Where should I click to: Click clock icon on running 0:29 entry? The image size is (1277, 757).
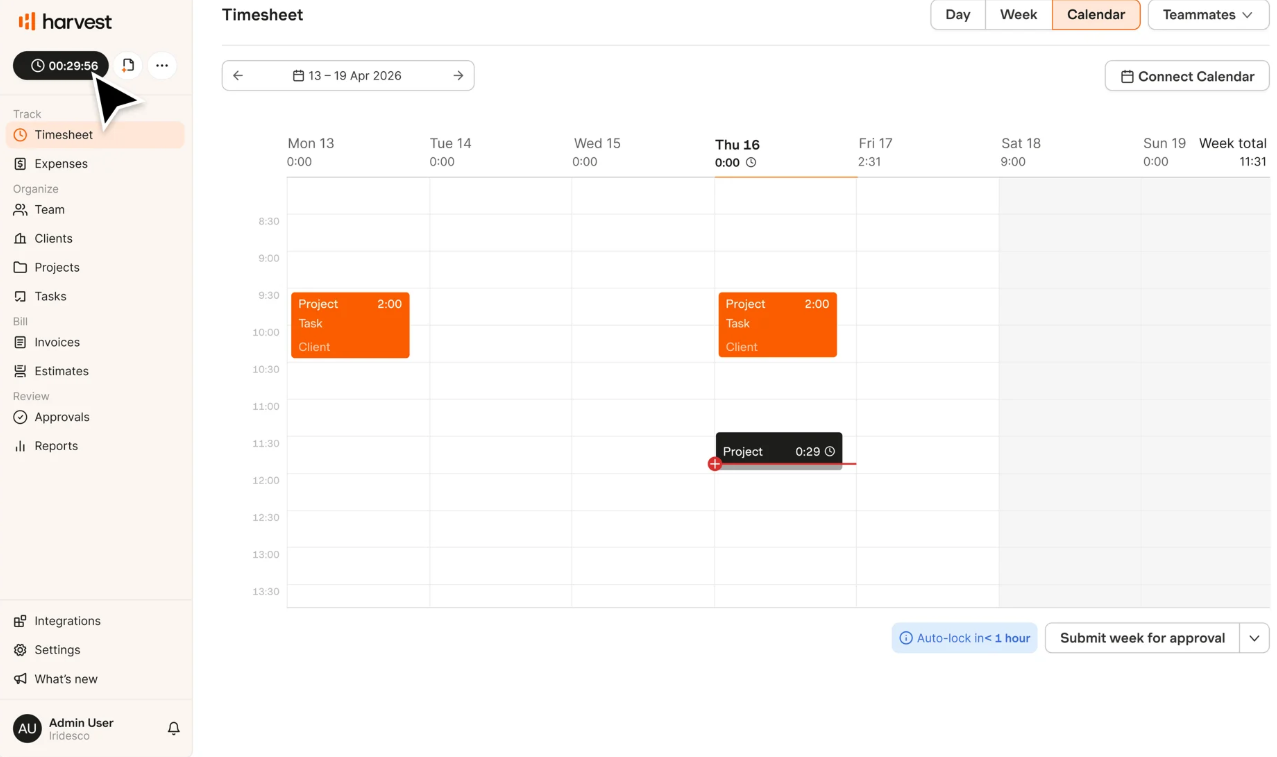(830, 452)
